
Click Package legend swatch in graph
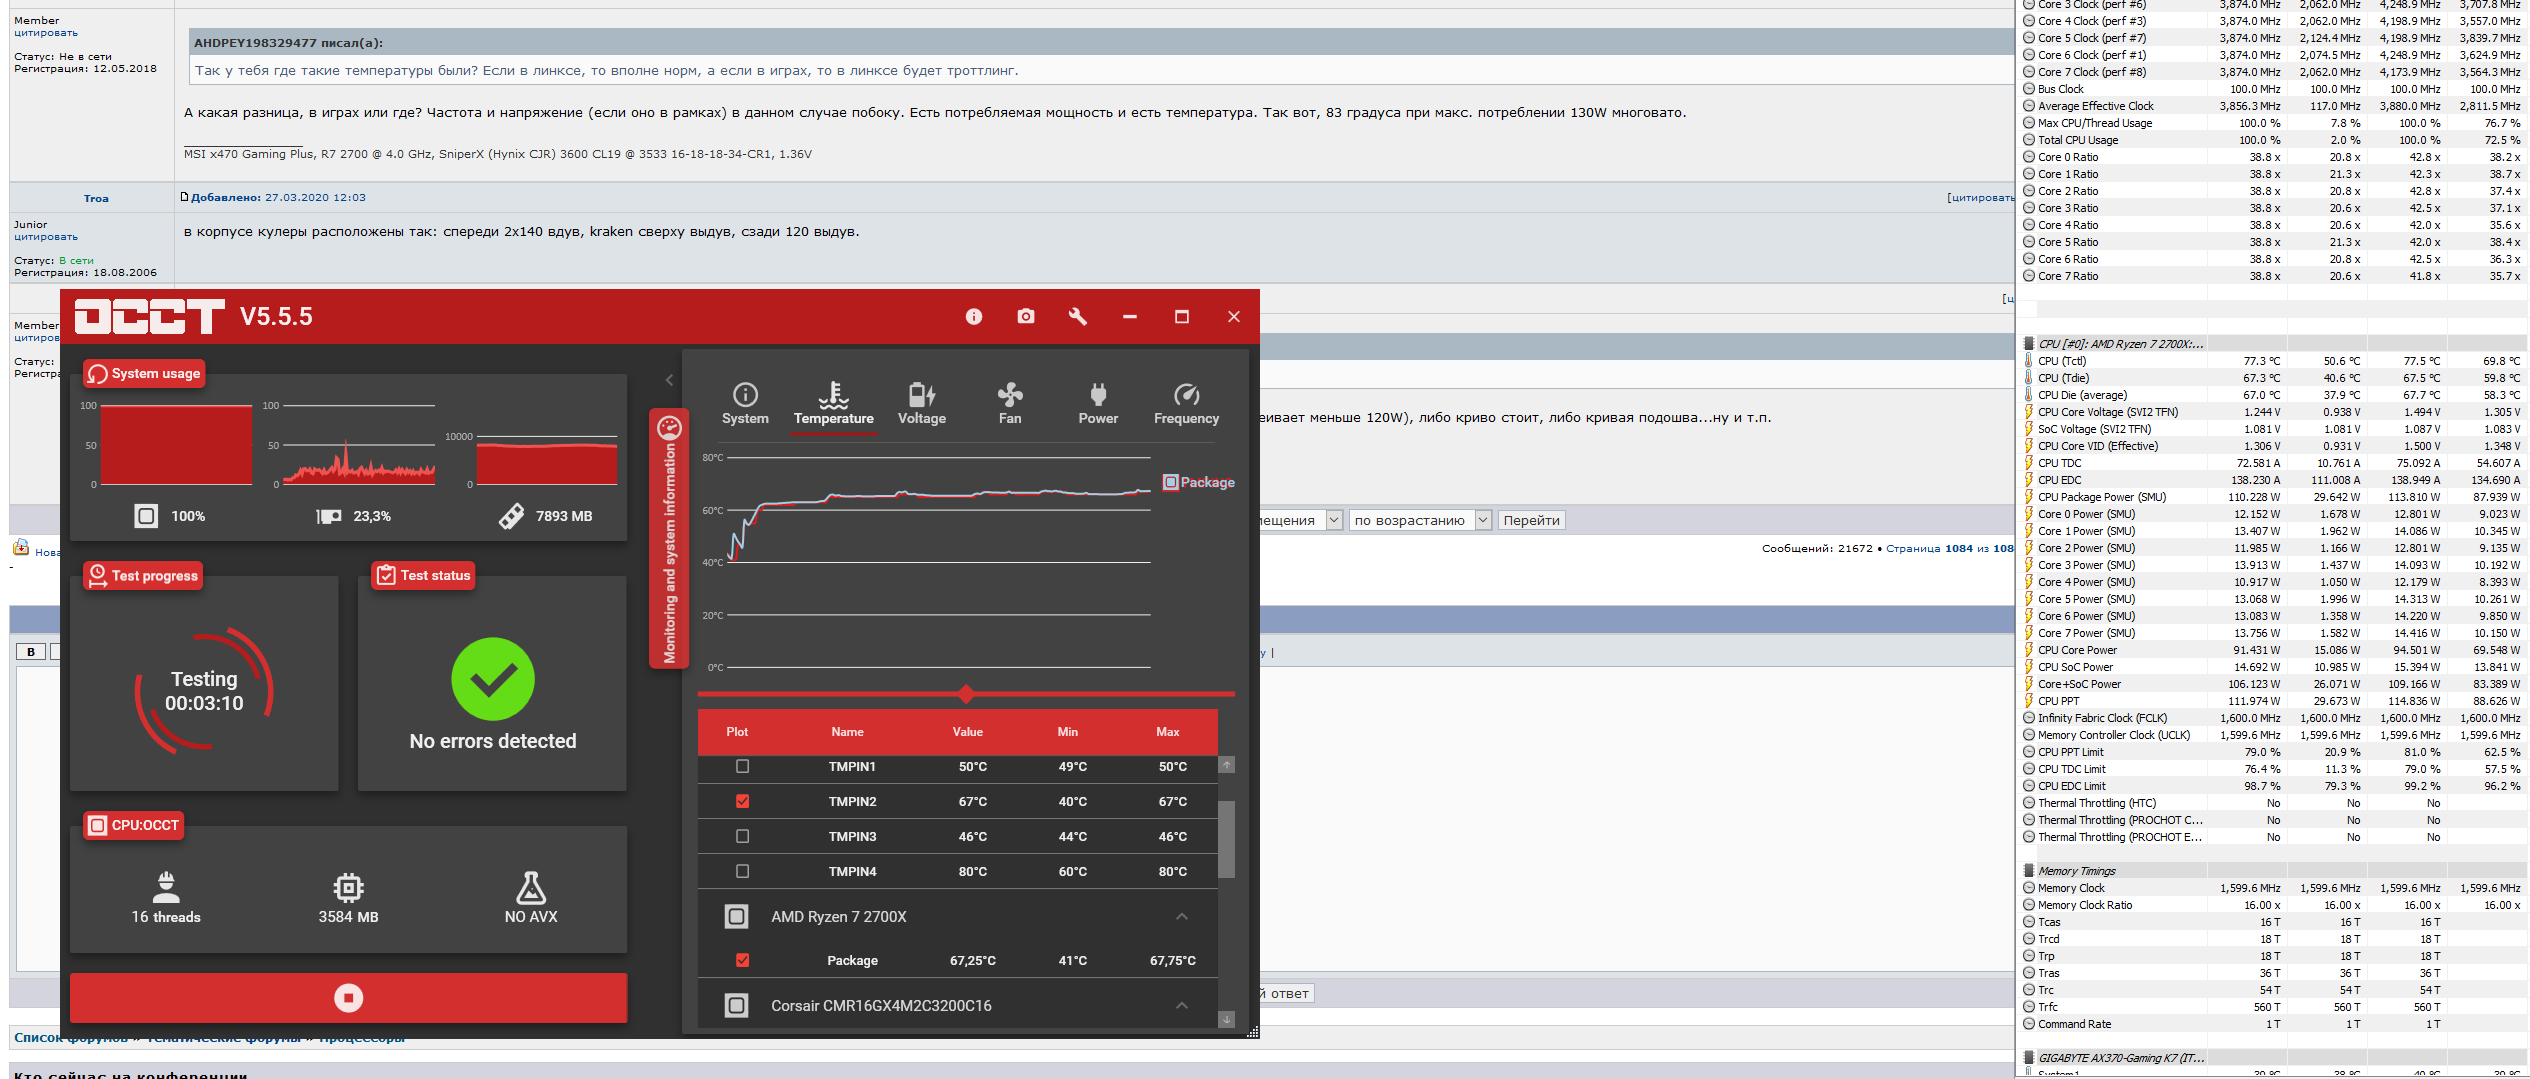1170,482
